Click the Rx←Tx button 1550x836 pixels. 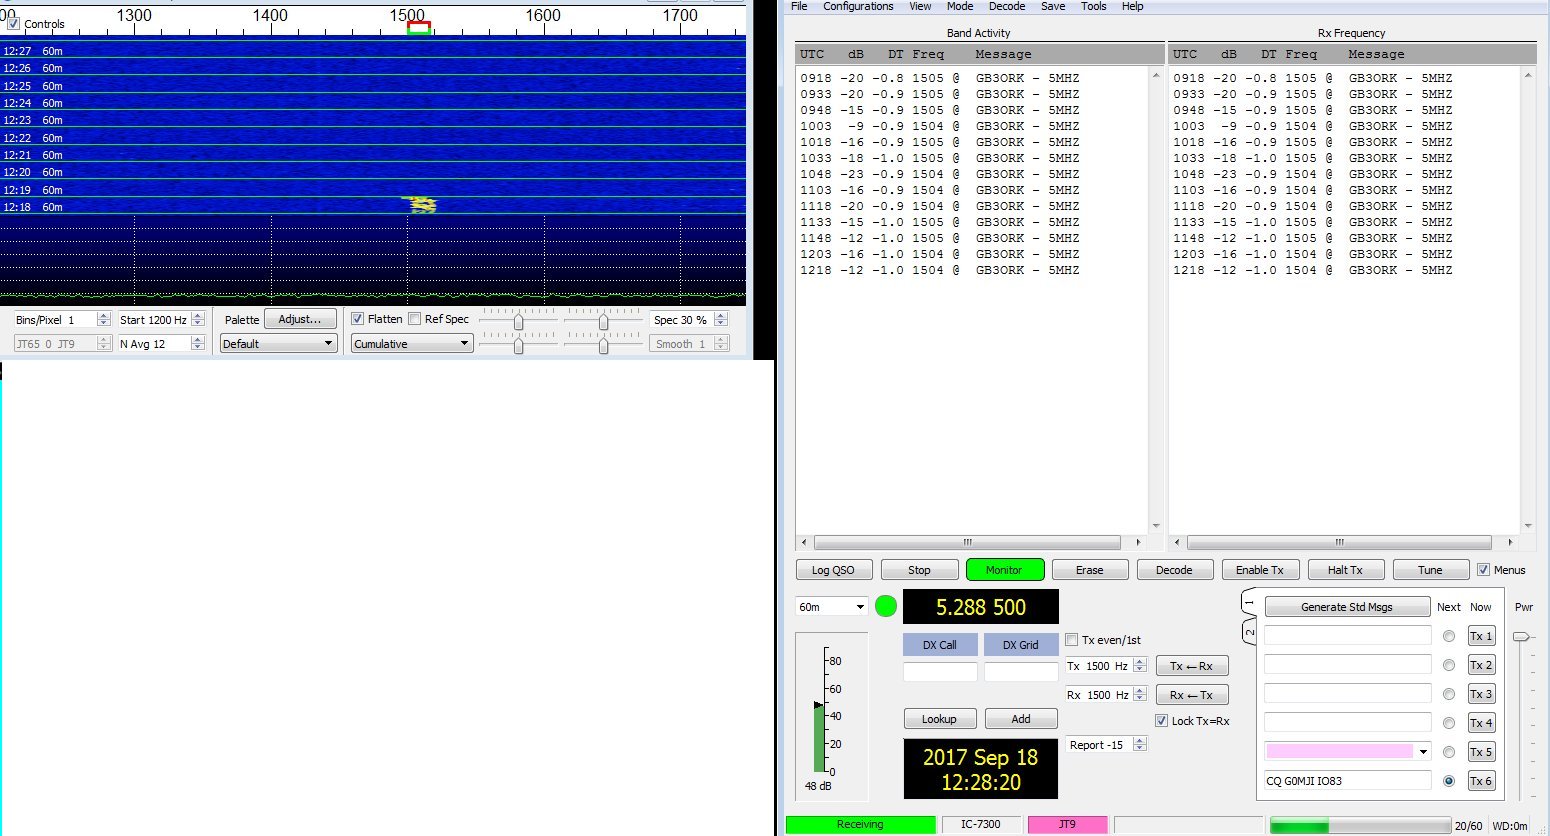pos(1192,695)
